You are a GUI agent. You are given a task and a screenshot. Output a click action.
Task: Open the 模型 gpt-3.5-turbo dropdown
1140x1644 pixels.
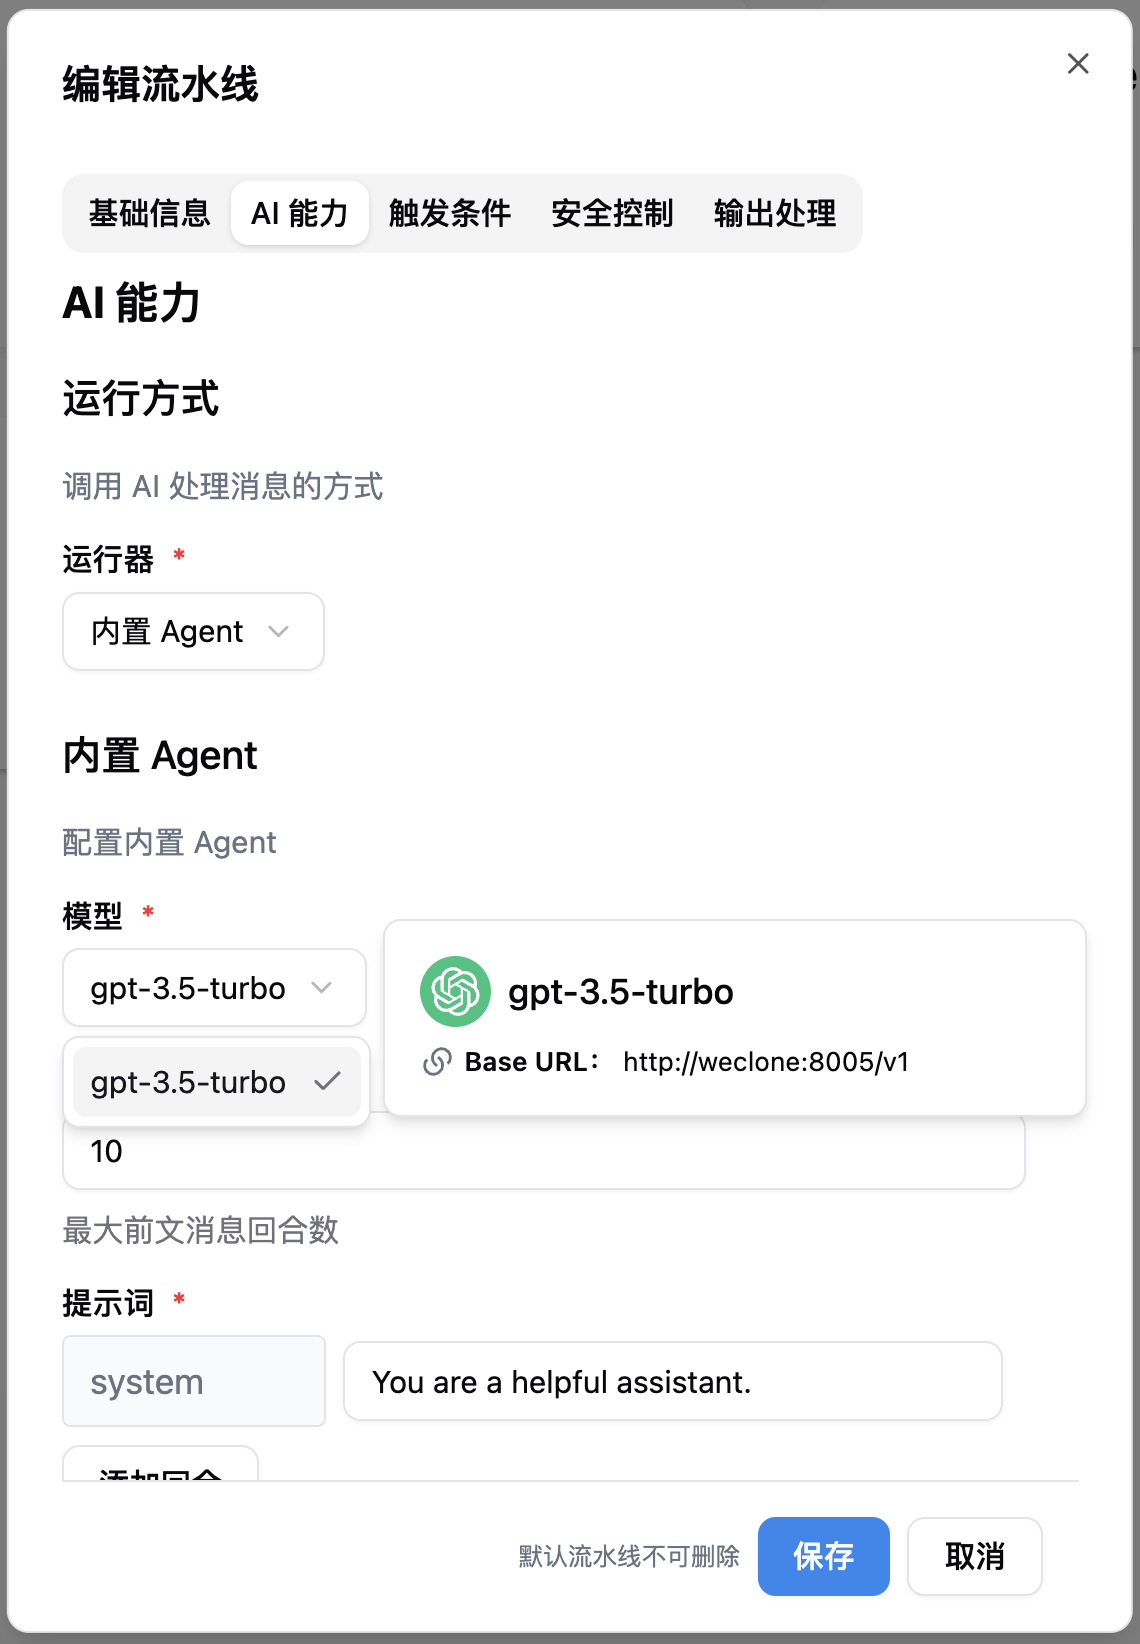214,987
